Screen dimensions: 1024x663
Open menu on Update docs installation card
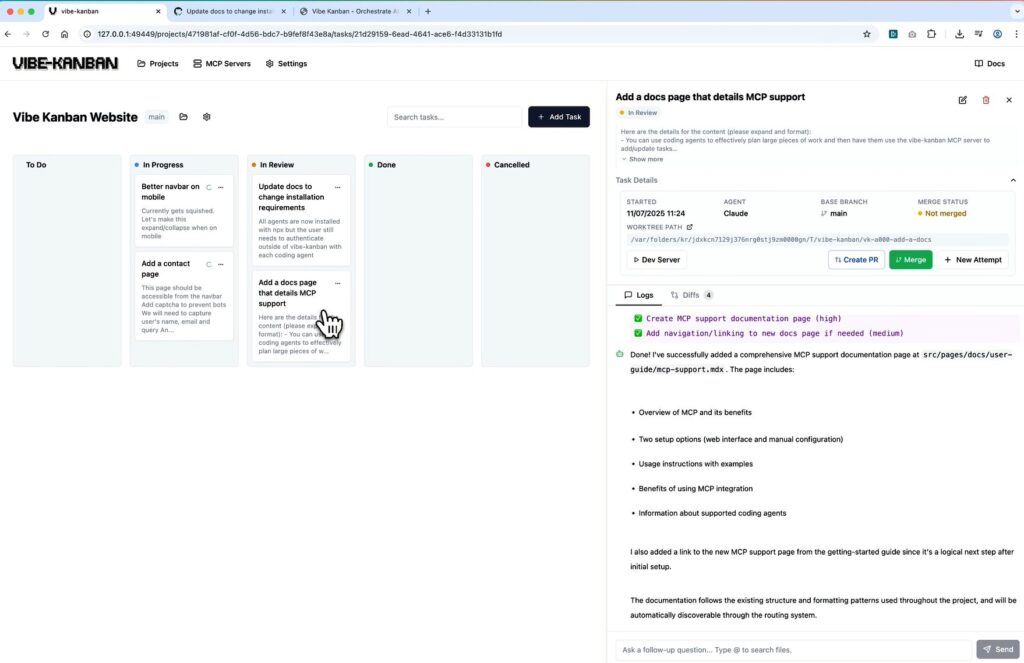(338, 187)
